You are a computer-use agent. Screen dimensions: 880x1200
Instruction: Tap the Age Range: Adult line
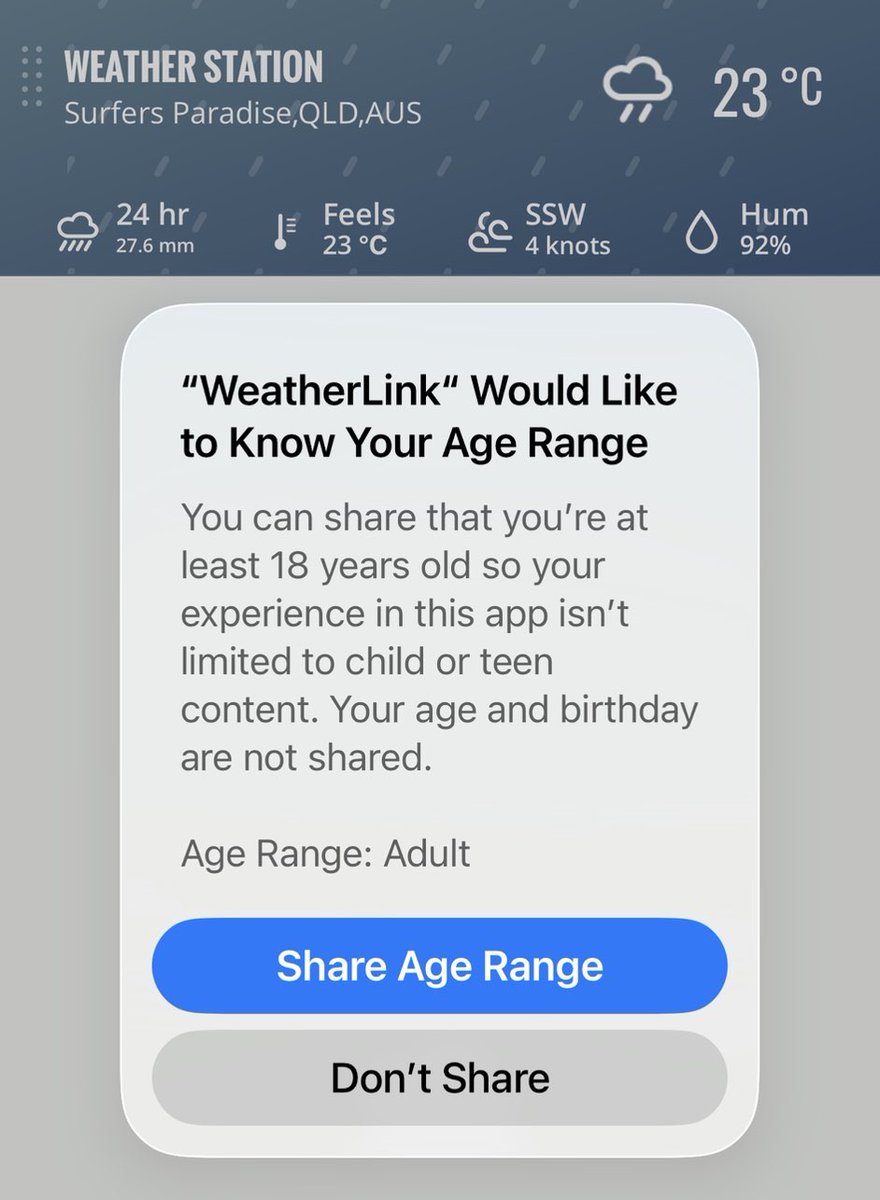(x=325, y=854)
